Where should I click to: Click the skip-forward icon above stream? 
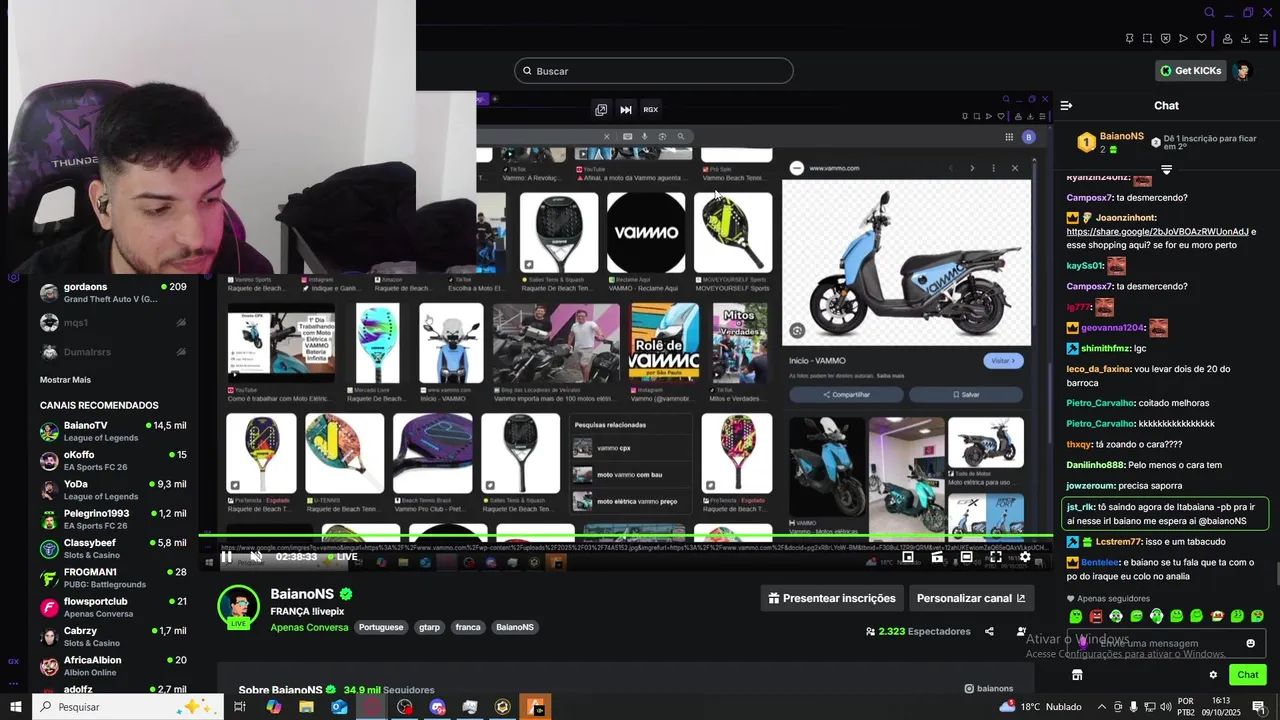pos(626,110)
